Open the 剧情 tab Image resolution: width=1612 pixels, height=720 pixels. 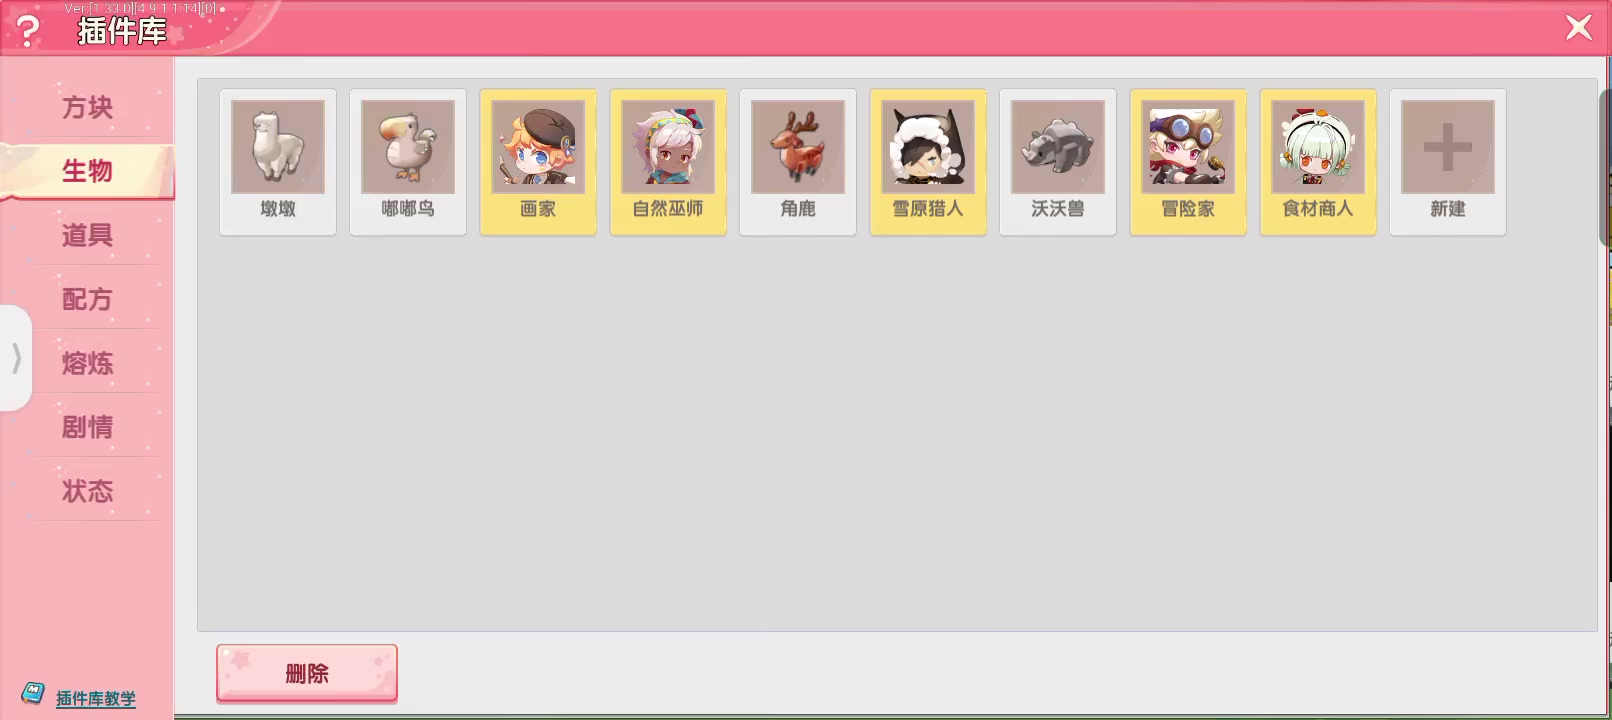tap(88, 427)
